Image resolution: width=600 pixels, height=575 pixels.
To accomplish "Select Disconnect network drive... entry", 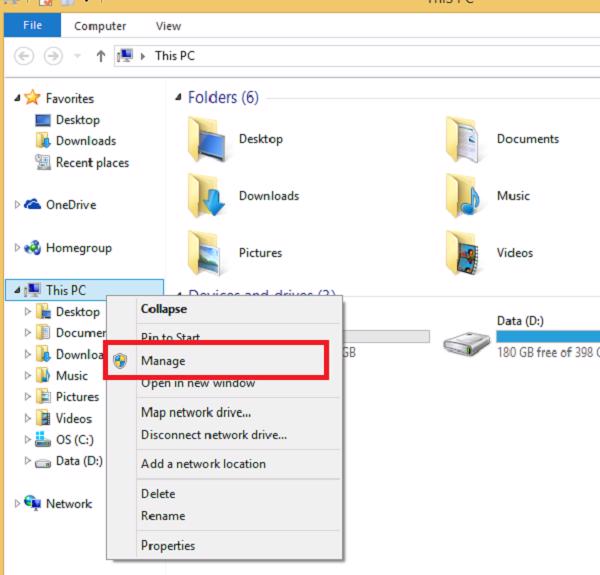I will click(214, 435).
